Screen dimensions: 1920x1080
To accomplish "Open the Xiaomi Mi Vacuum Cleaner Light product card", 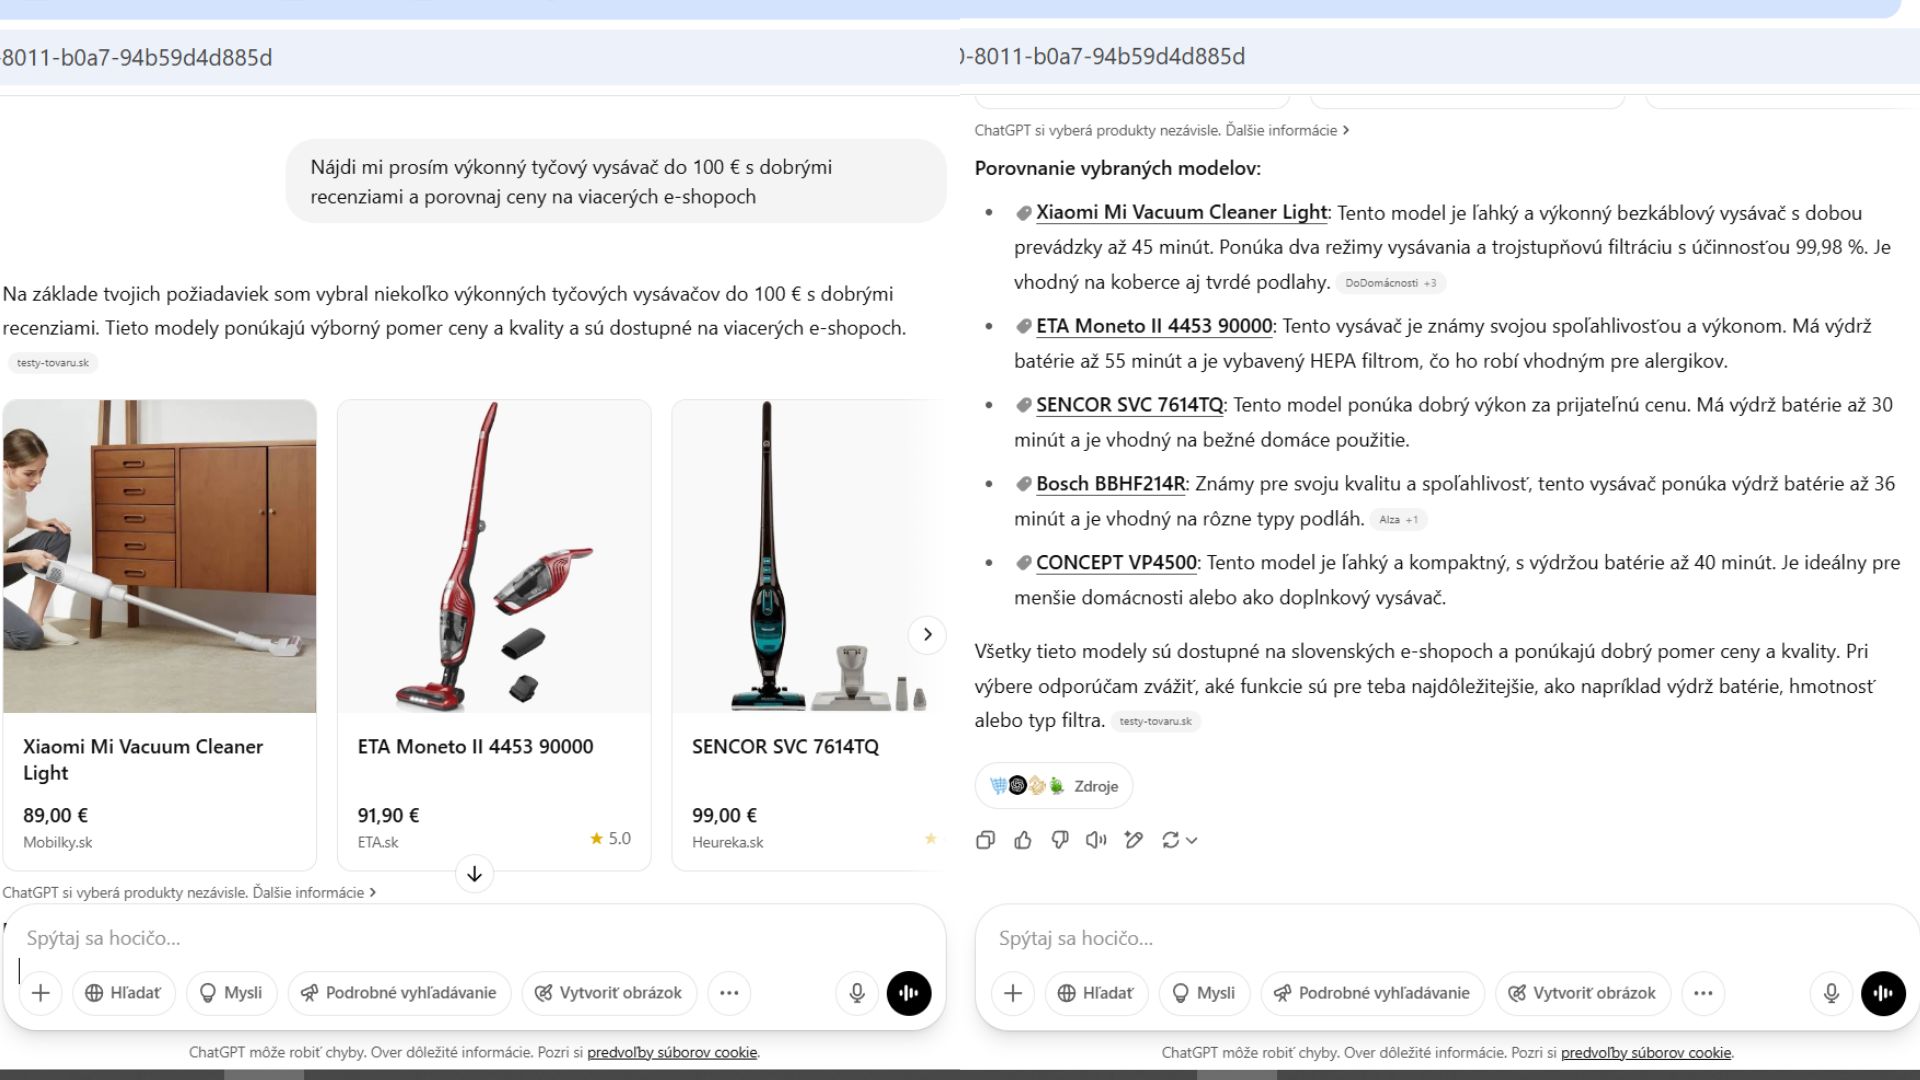I will click(160, 634).
